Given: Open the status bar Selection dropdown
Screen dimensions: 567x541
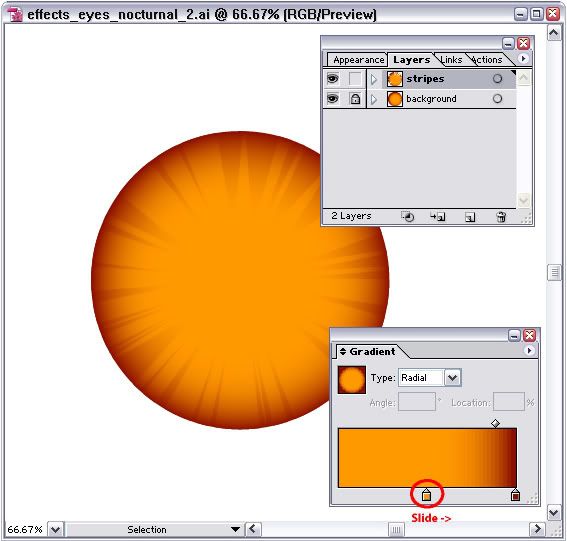Looking at the screenshot, I should point(236,530).
